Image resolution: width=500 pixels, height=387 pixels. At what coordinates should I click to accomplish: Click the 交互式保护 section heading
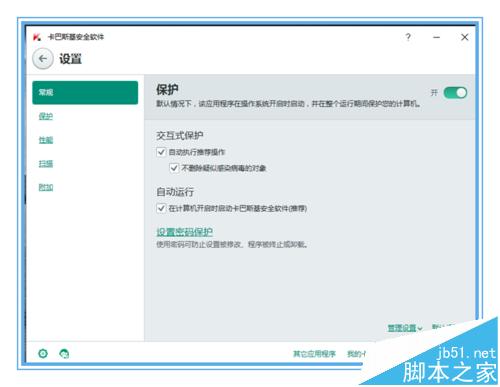coord(180,135)
